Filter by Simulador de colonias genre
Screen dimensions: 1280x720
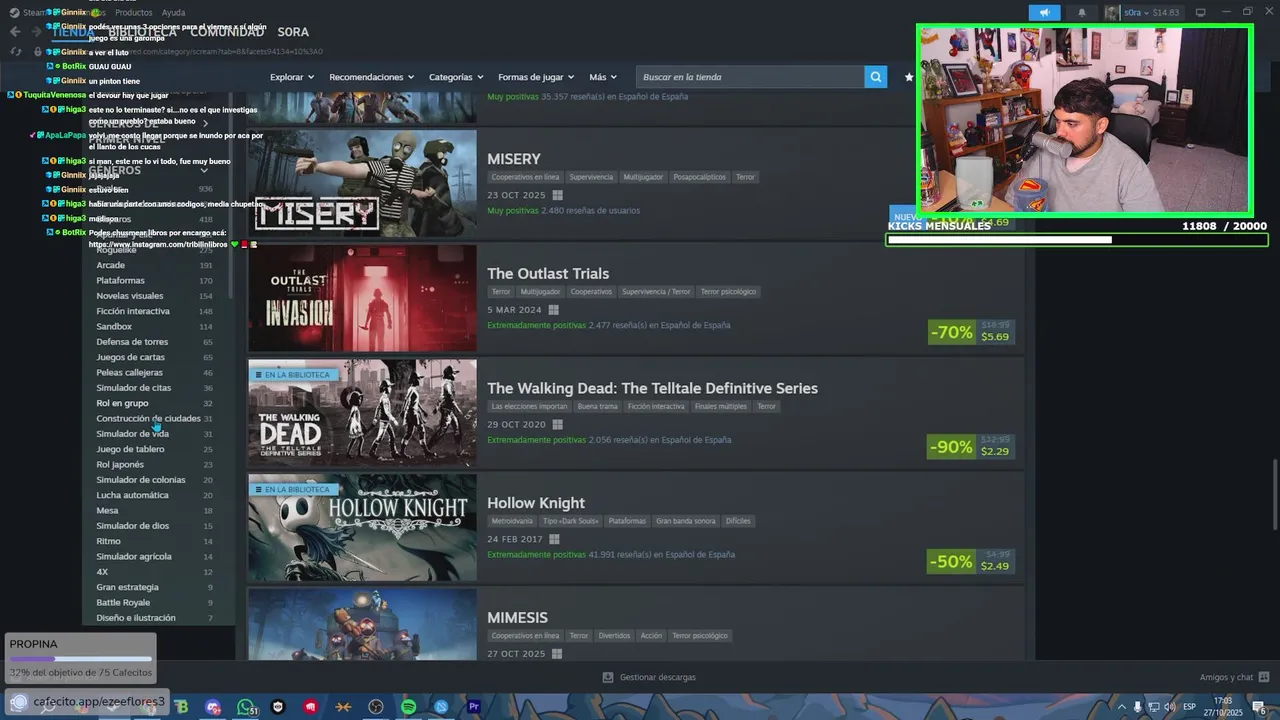[141, 480]
